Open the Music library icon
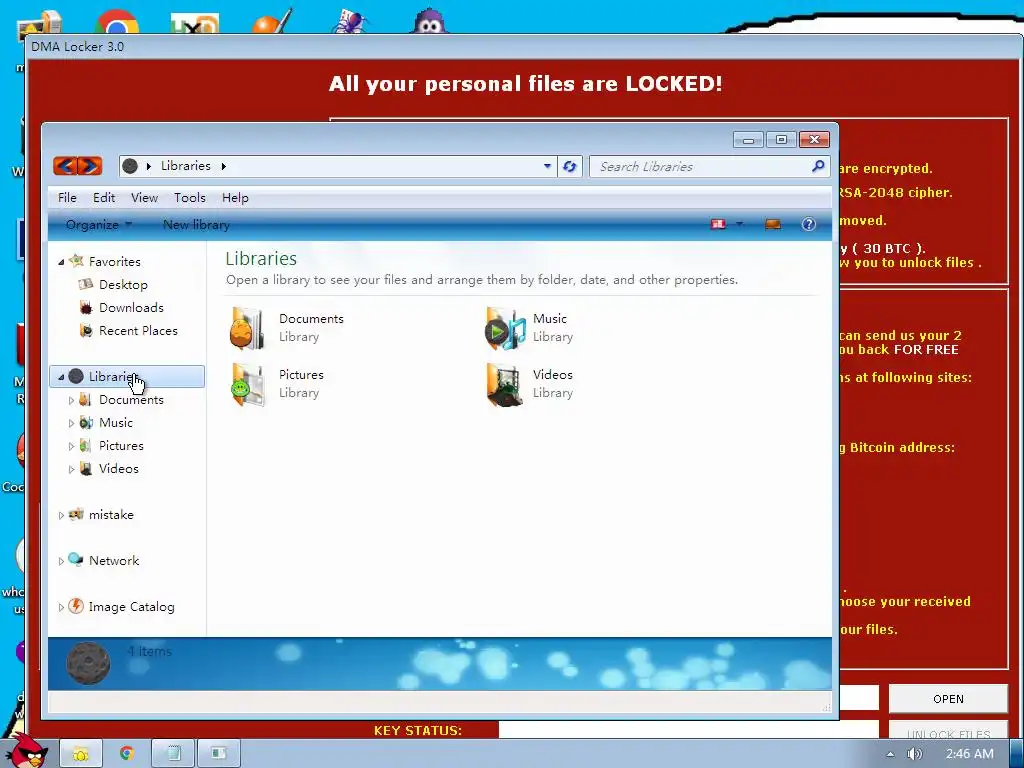 [505, 328]
